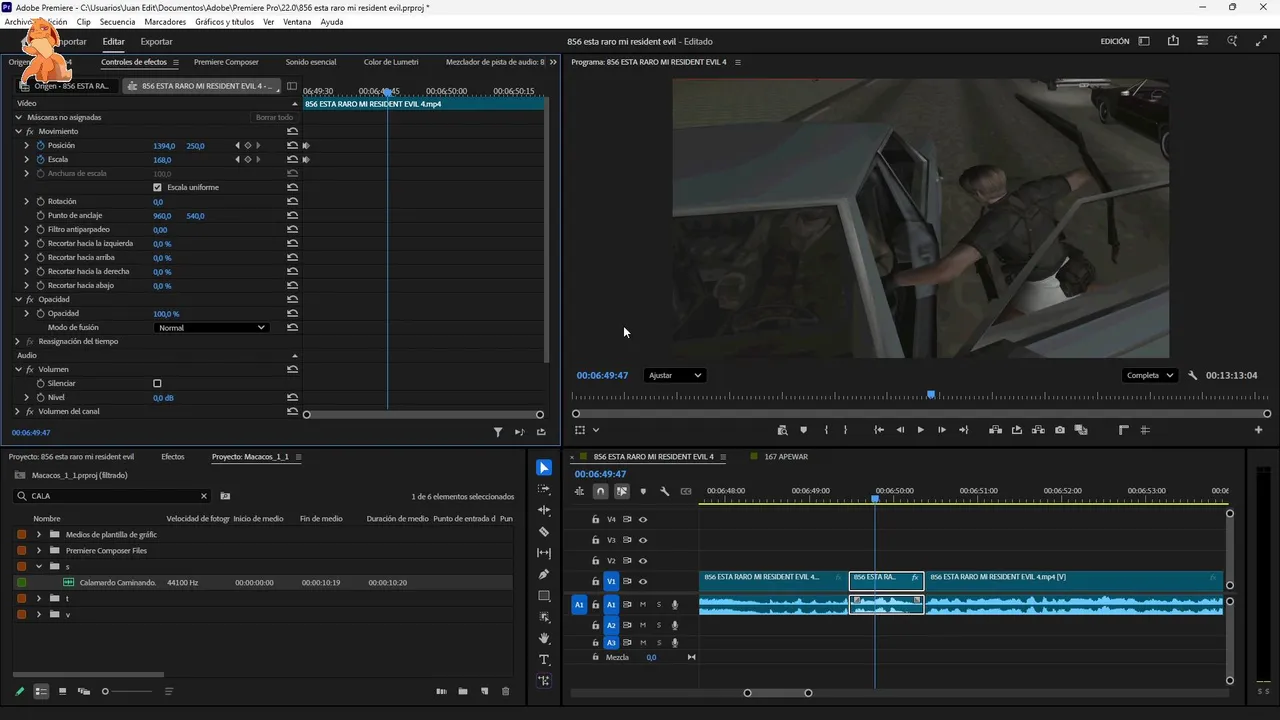Viewport: 1280px width, 720px height.
Task: Switch to Color de Lumetri tab
Action: pyautogui.click(x=391, y=62)
